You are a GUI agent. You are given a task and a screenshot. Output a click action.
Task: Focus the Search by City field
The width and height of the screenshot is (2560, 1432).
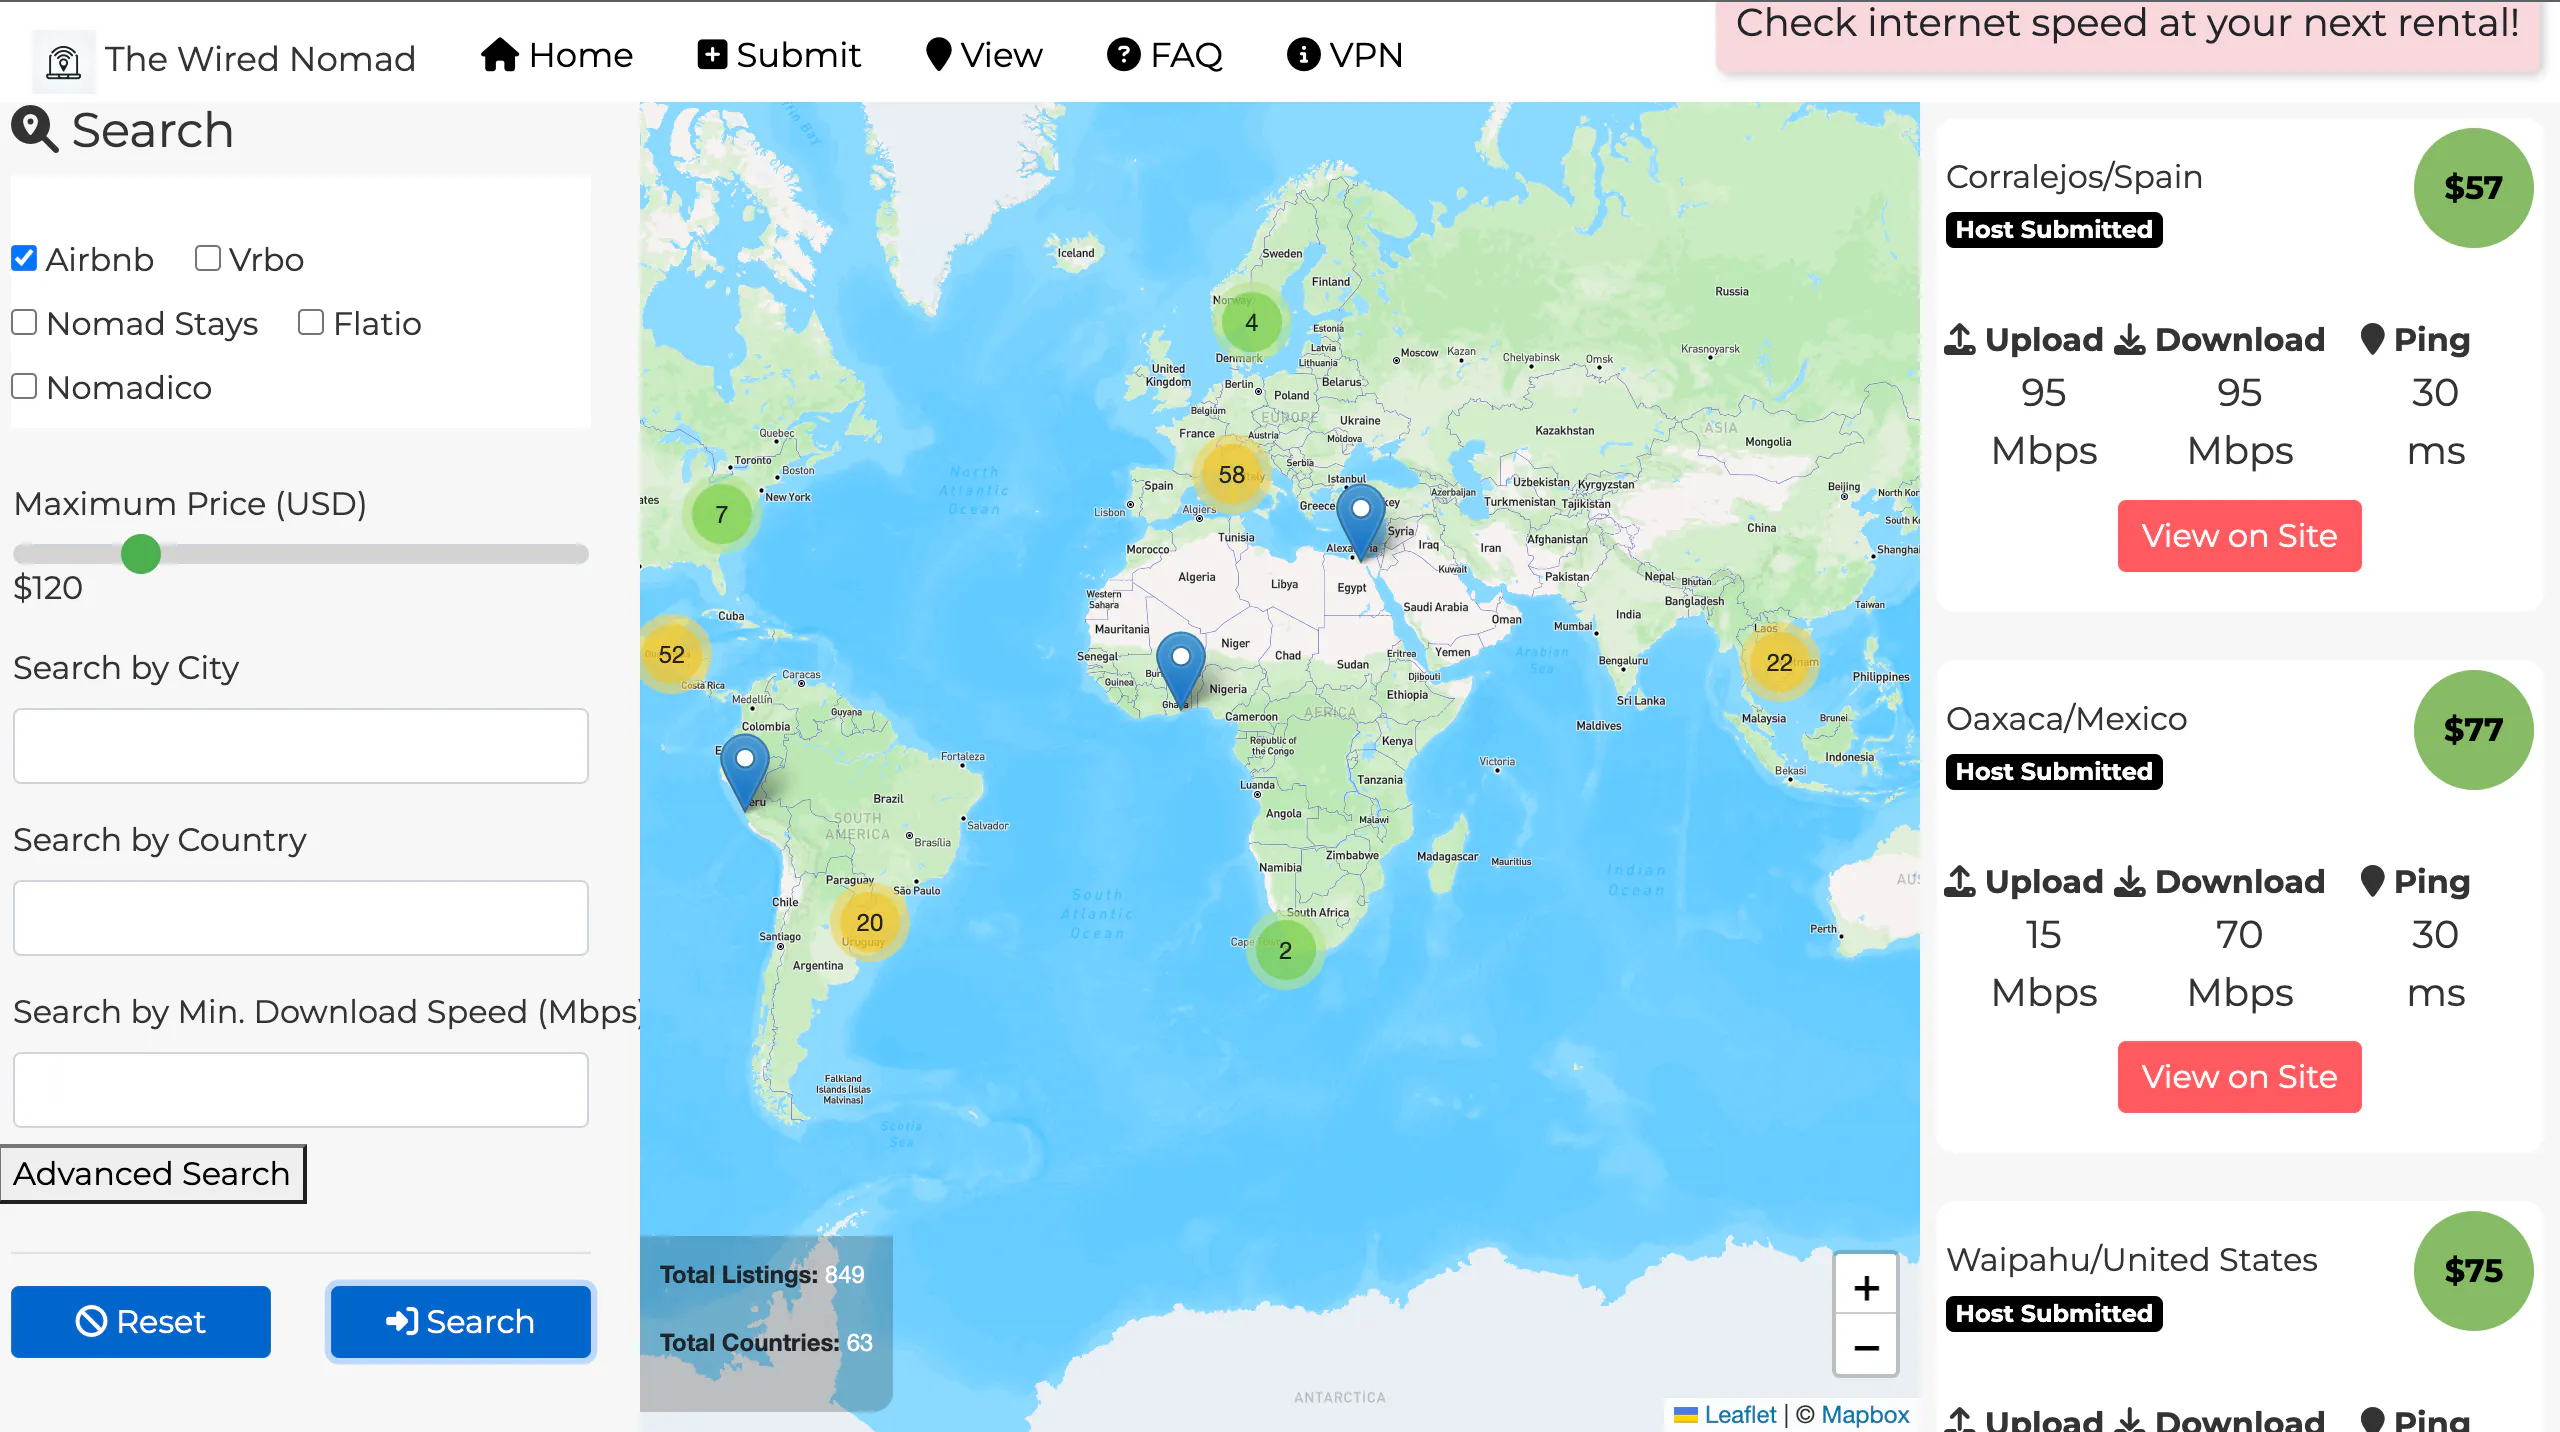pyautogui.click(x=301, y=746)
